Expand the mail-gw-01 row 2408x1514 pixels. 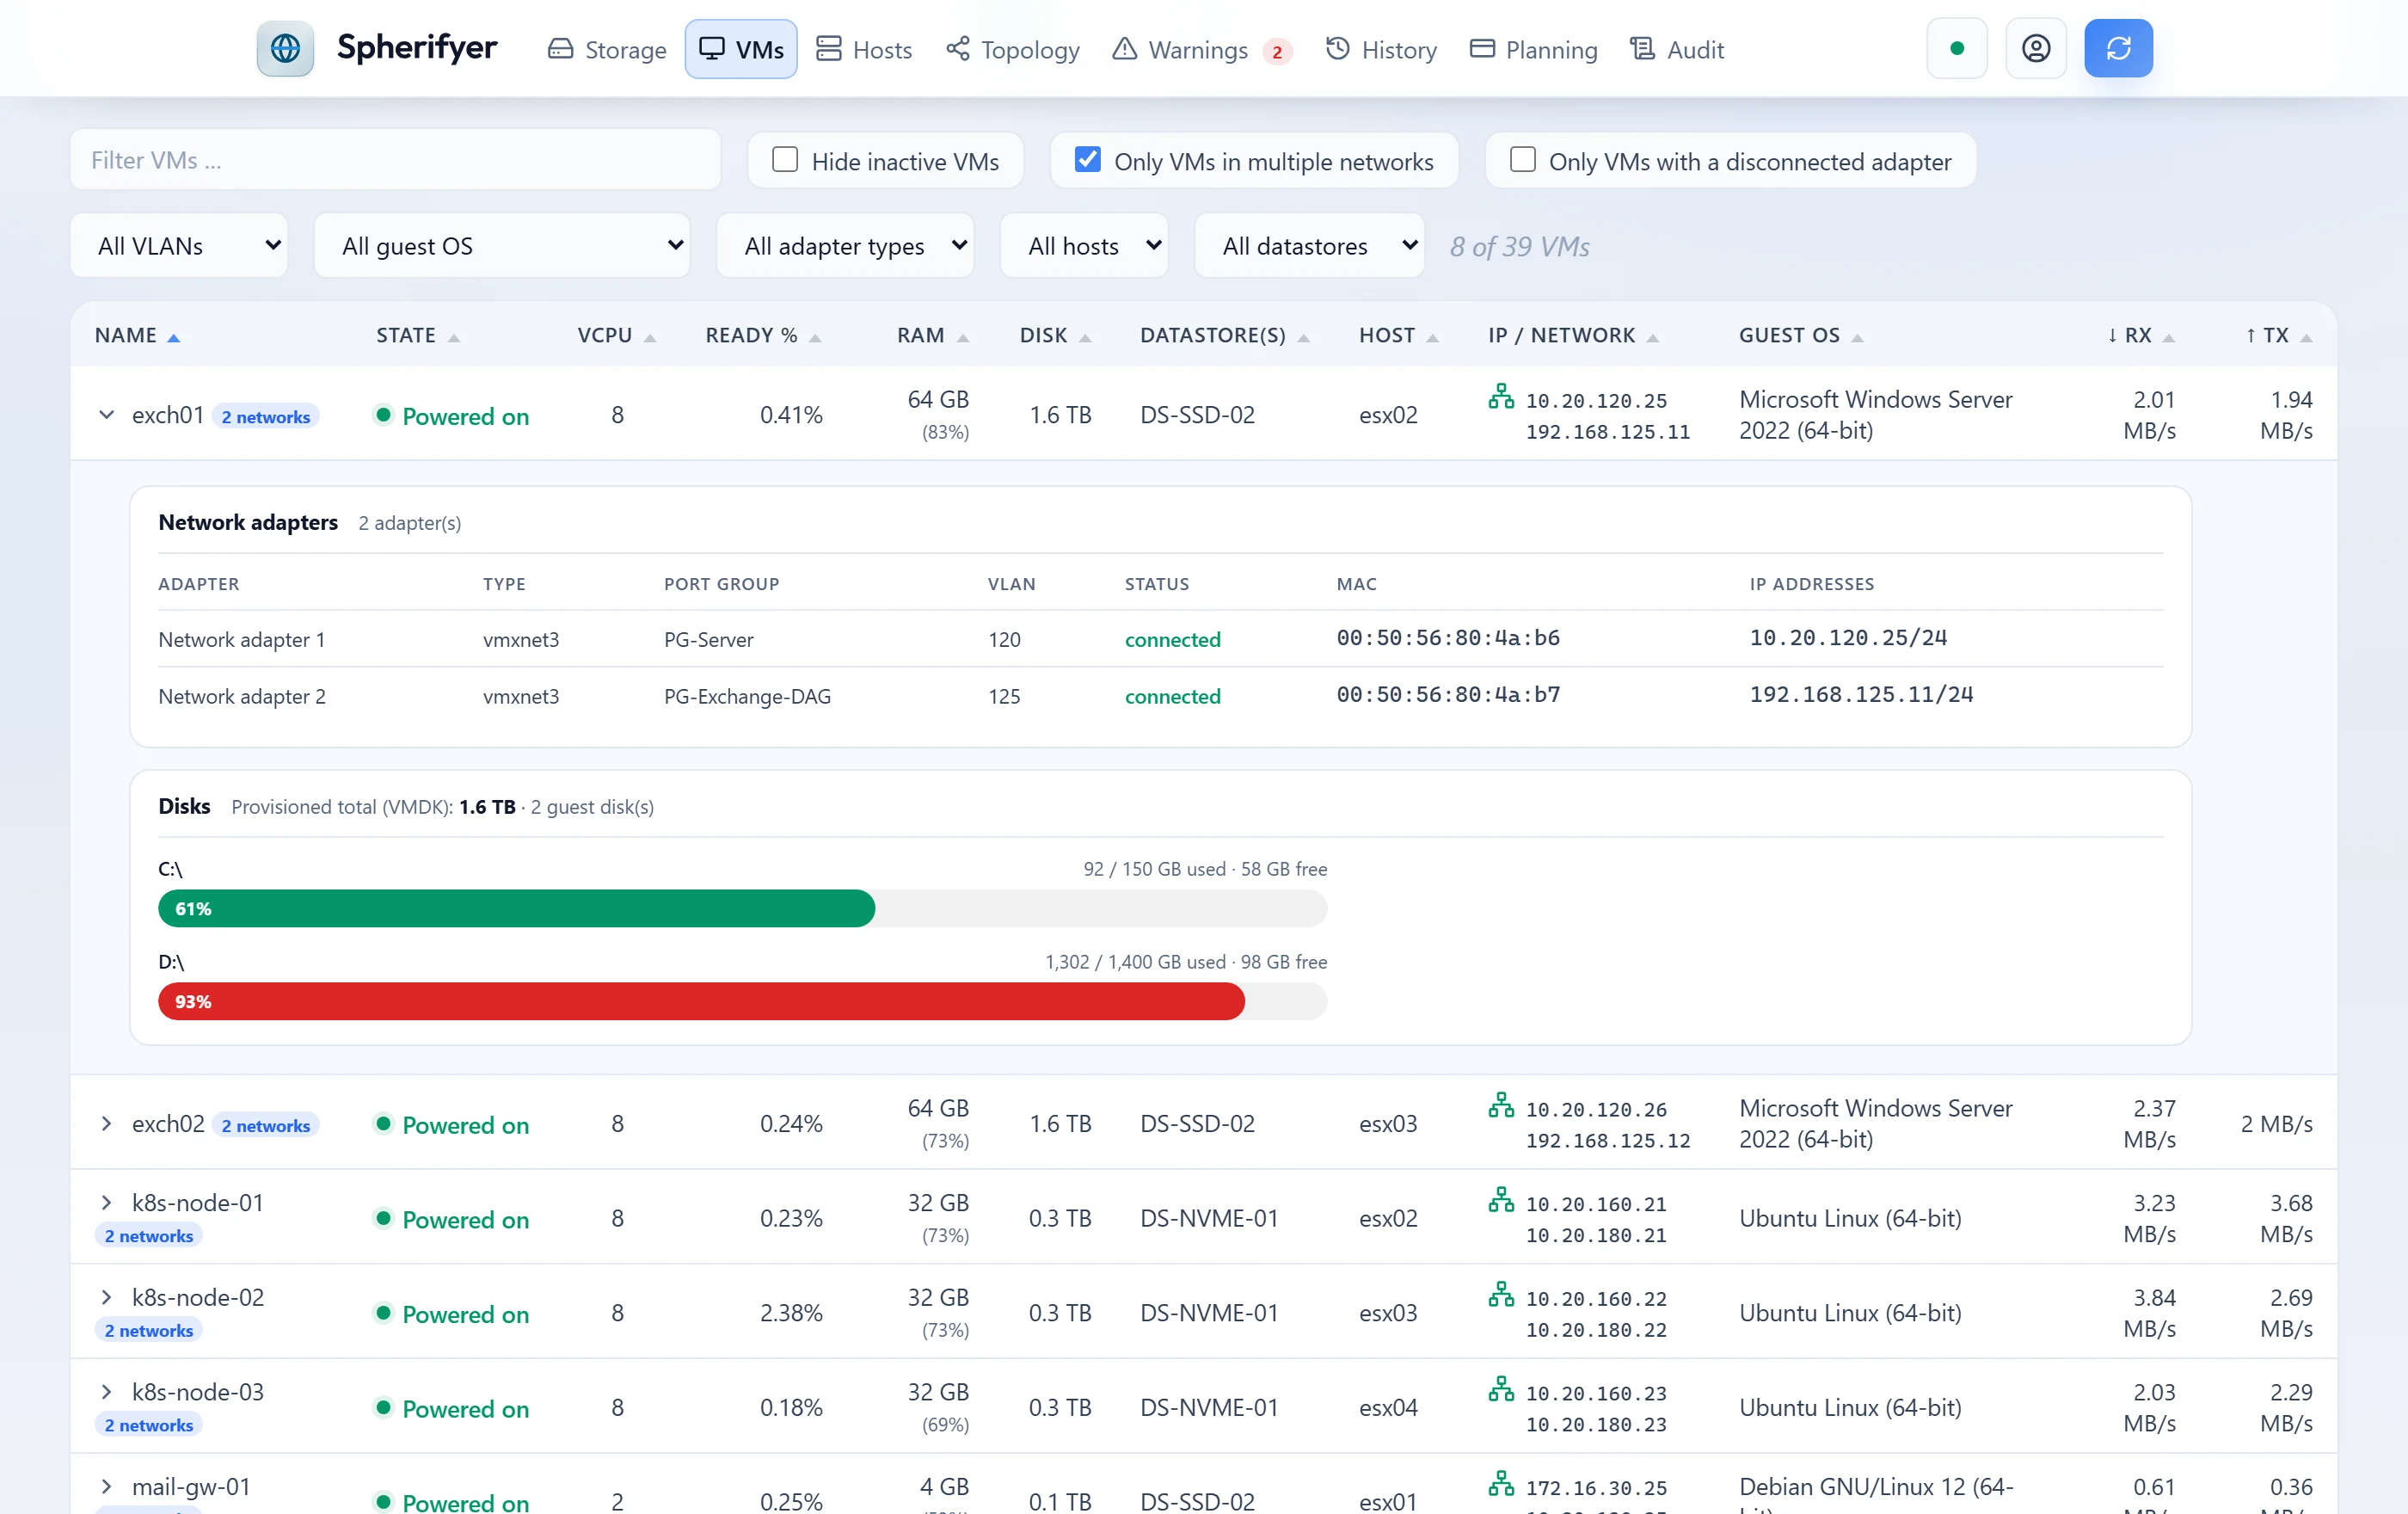pos(106,1486)
